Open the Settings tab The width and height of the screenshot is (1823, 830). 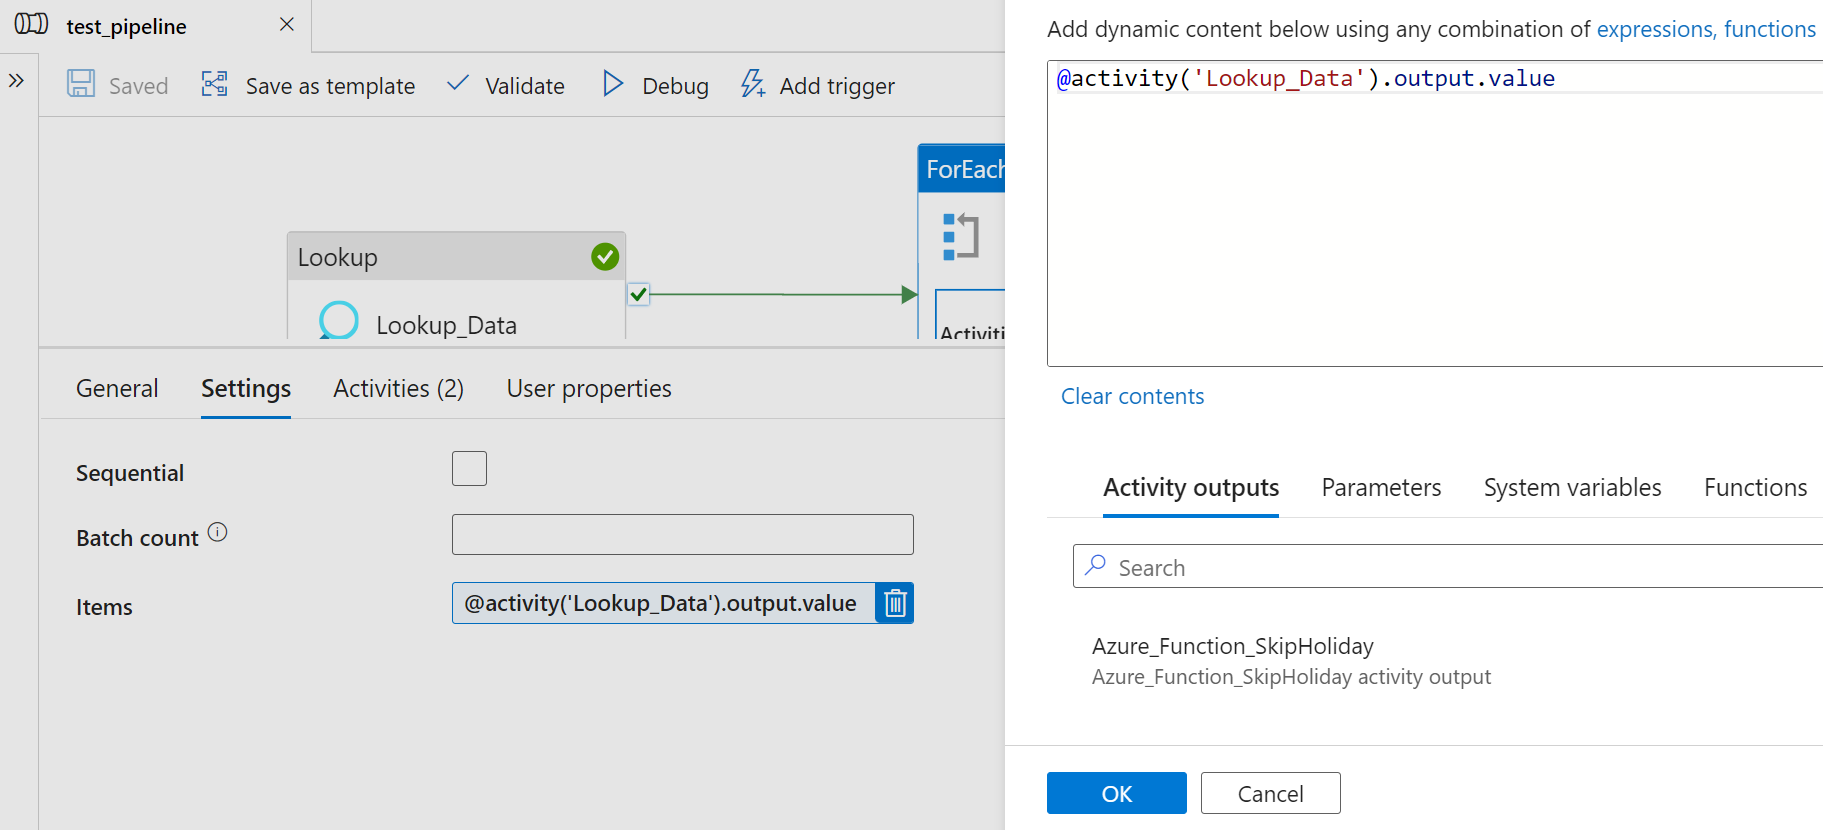(246, 388)
